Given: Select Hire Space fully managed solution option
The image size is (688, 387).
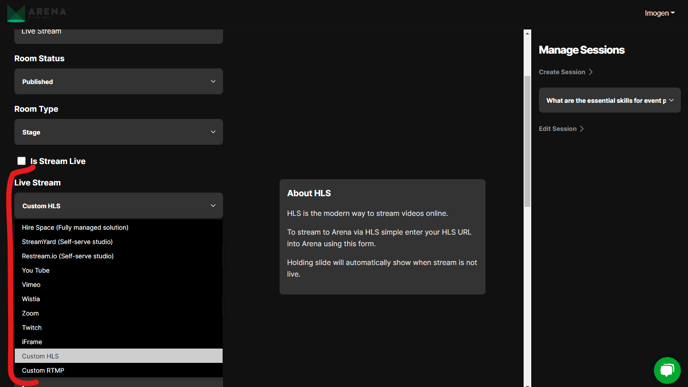Looking at the screenshot, I should coord(118,227).
